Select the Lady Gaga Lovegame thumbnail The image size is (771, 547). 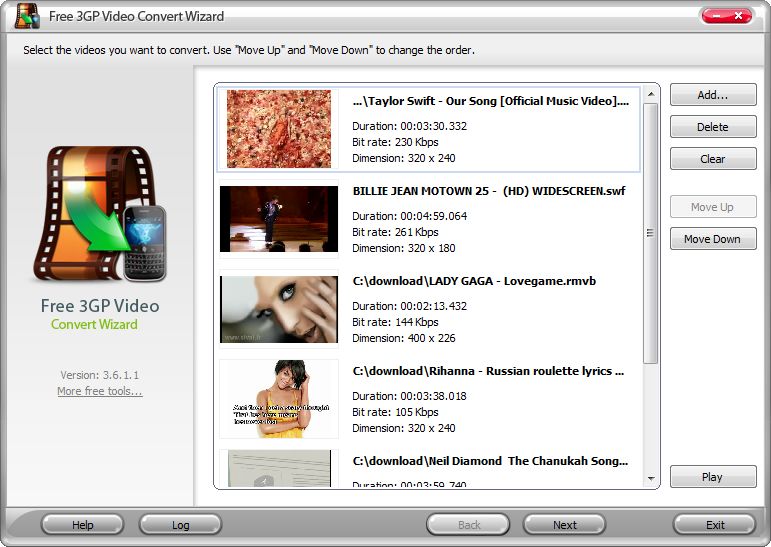click(x=279, y=309)
